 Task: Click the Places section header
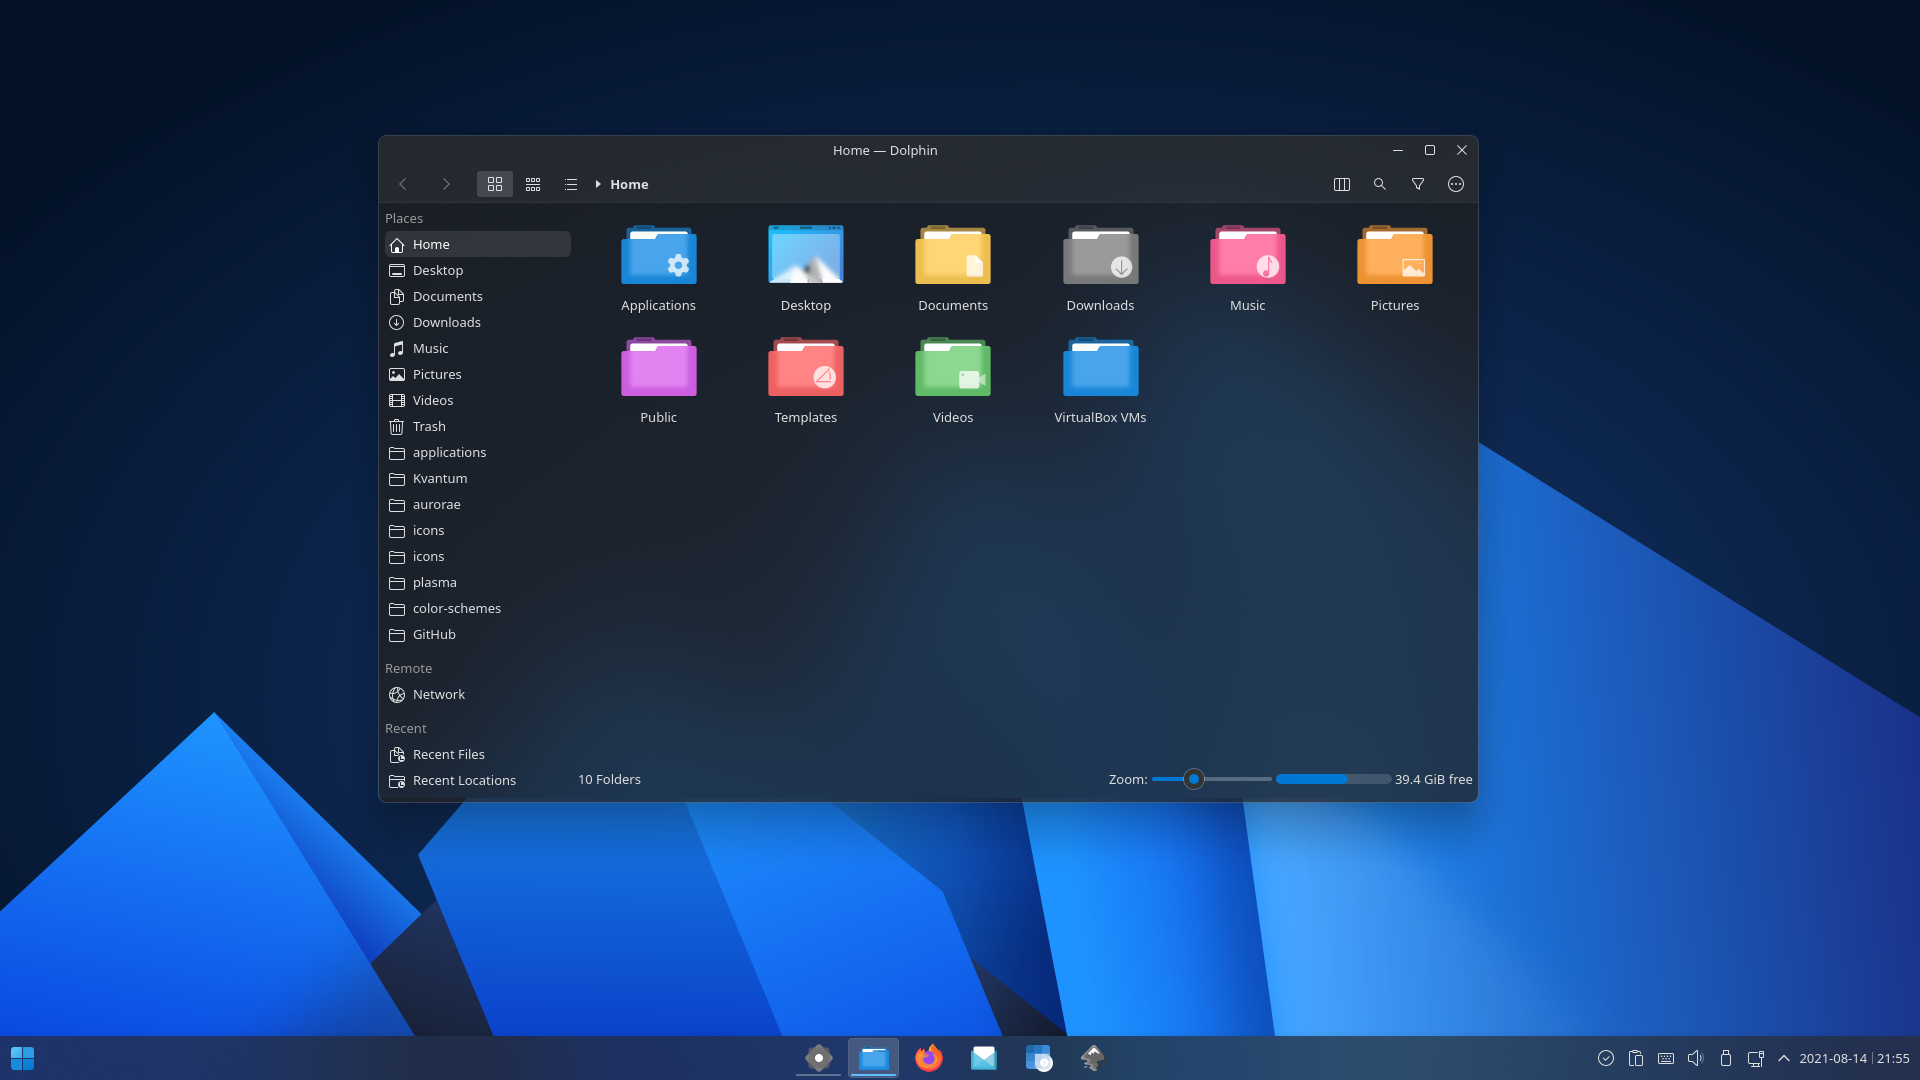[x=404, y=218]
